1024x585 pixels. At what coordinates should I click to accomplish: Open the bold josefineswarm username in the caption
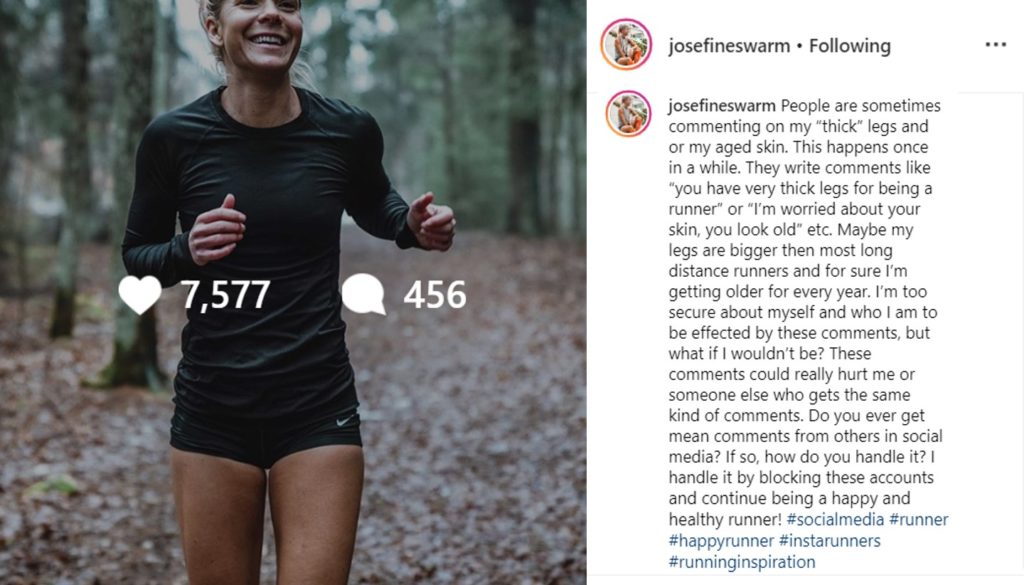pyautogui.click(x=722, y=106)
